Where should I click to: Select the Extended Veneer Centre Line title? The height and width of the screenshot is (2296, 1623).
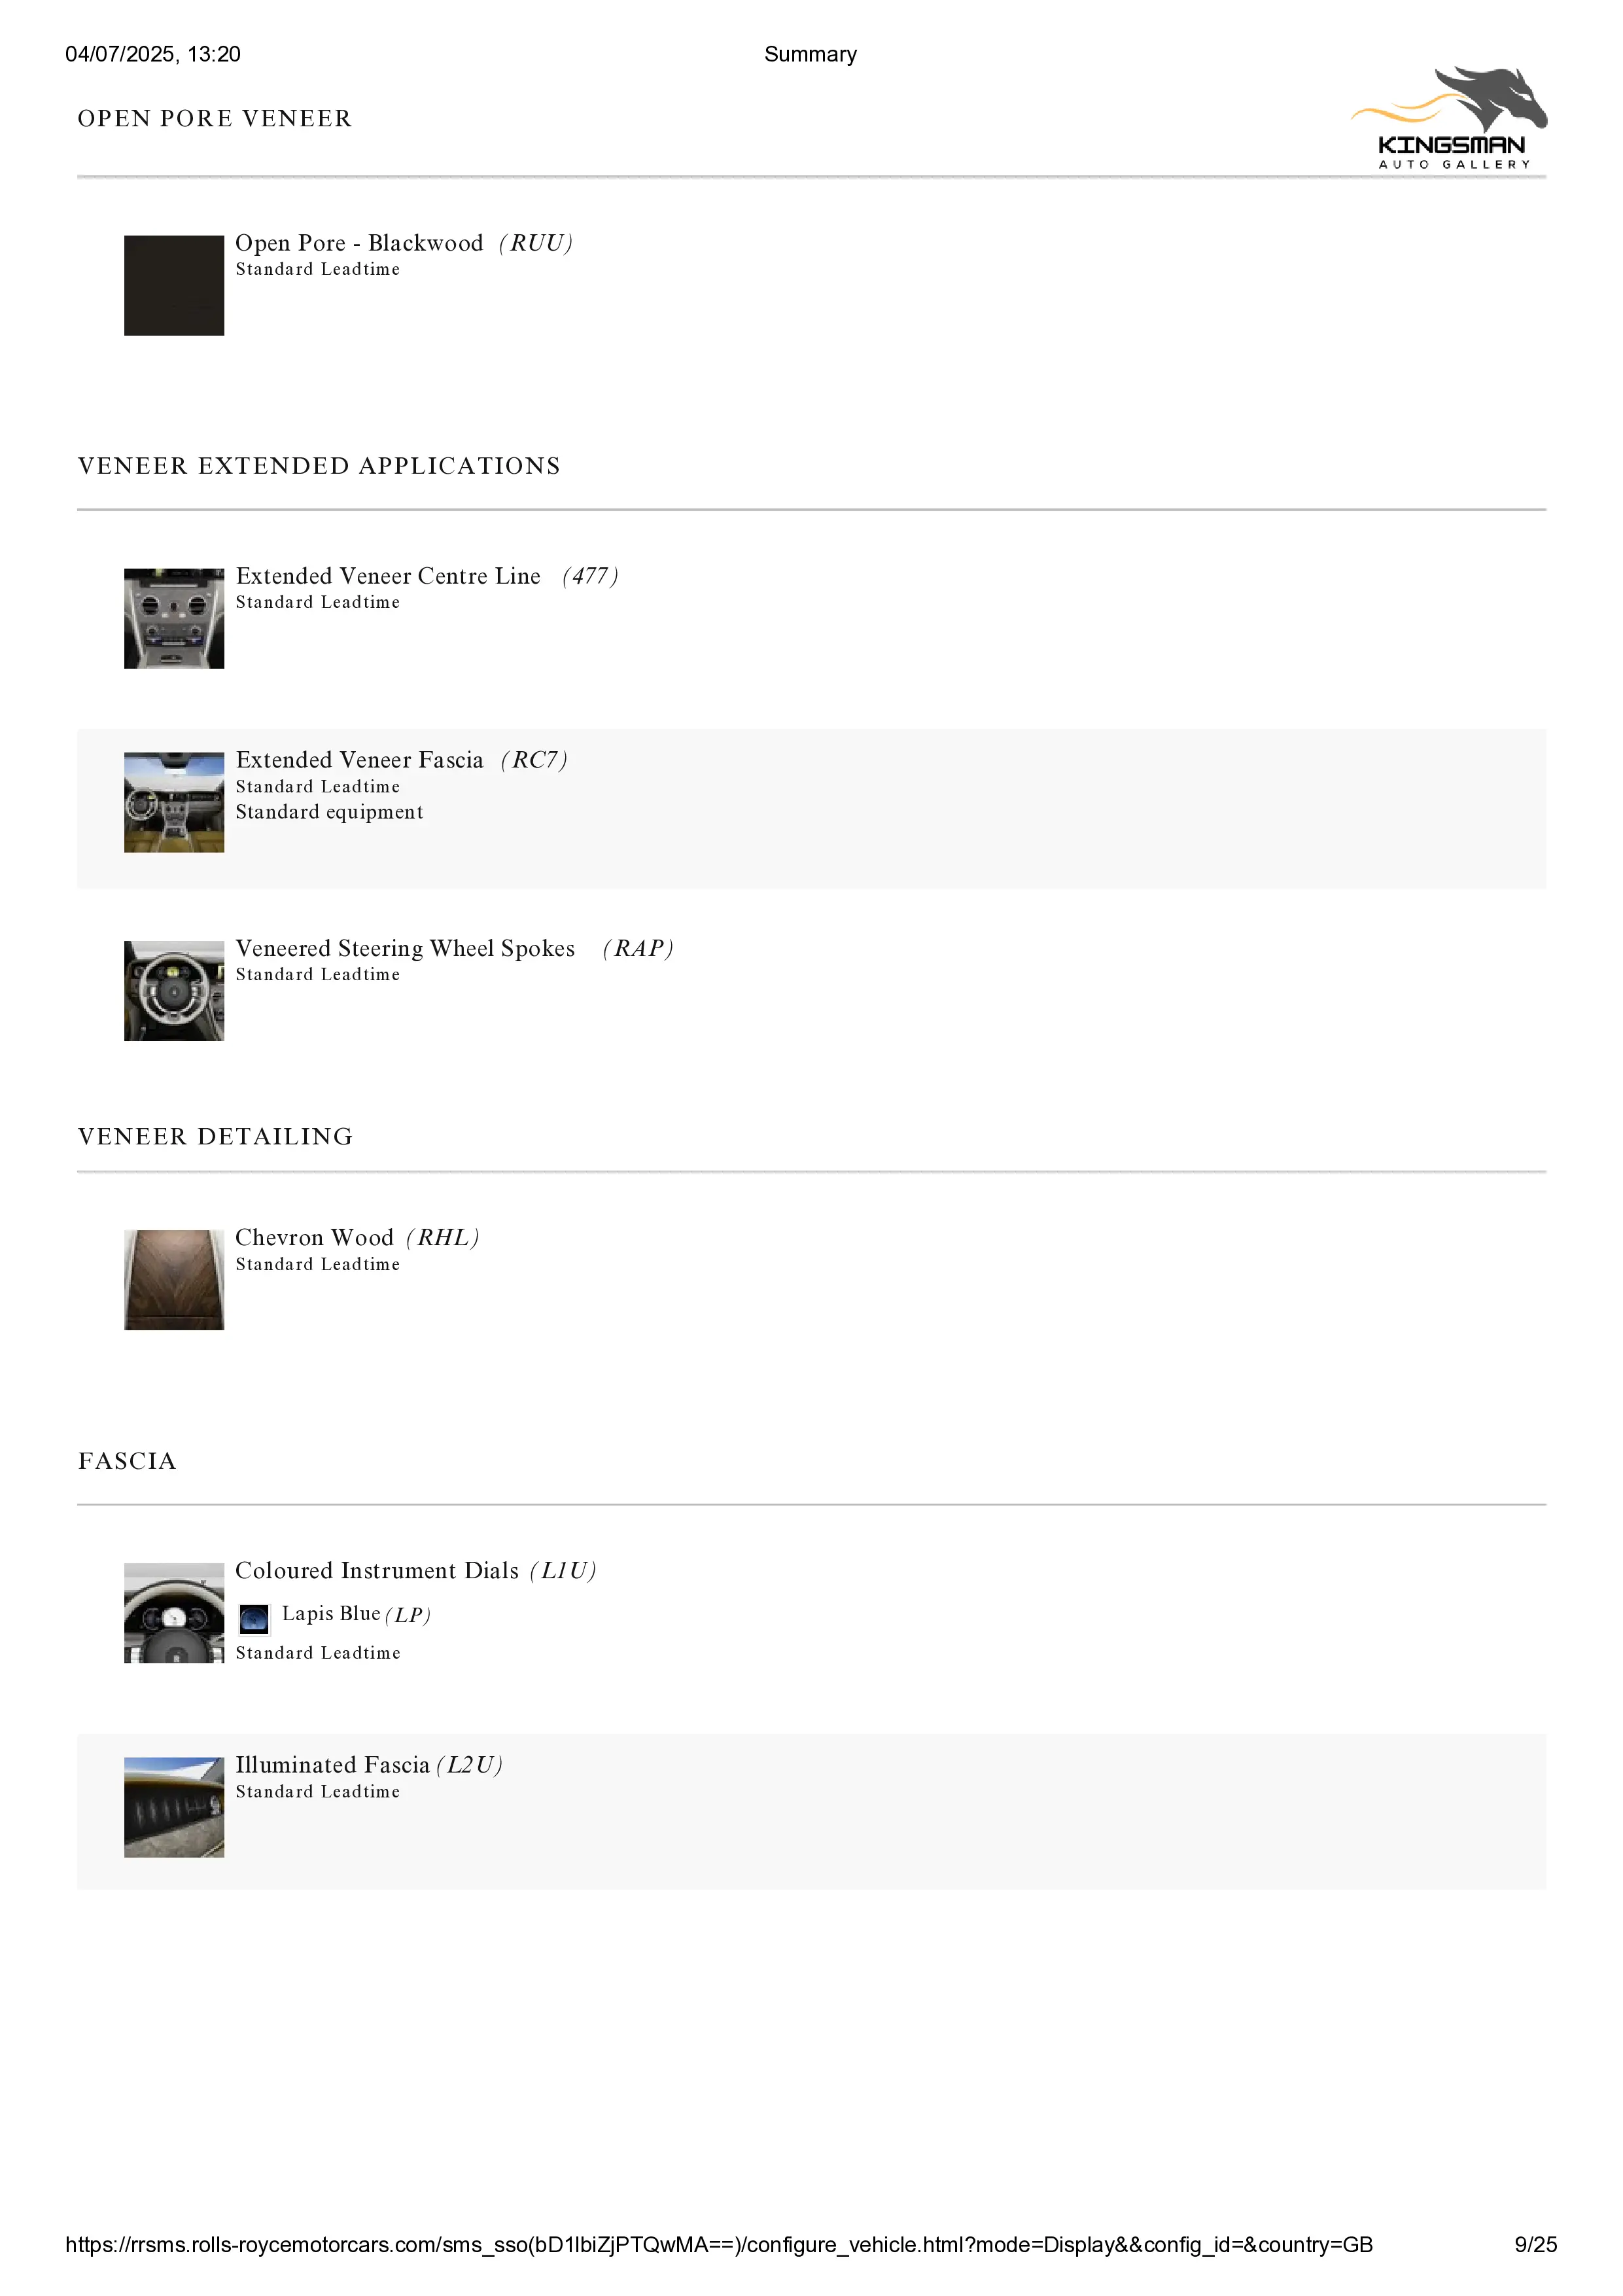click(x=388, y=576)
